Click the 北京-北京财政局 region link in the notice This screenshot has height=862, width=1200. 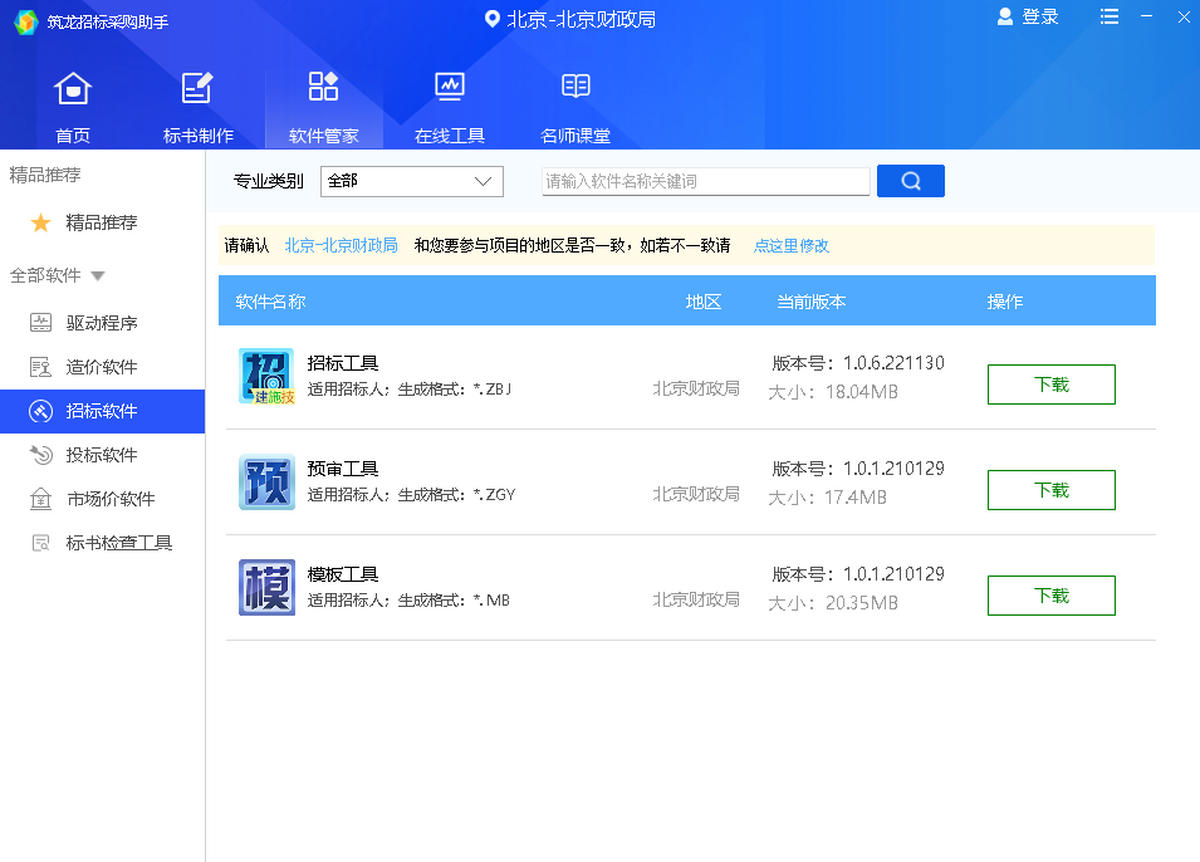pyautogui.click(x=341, y=245)
